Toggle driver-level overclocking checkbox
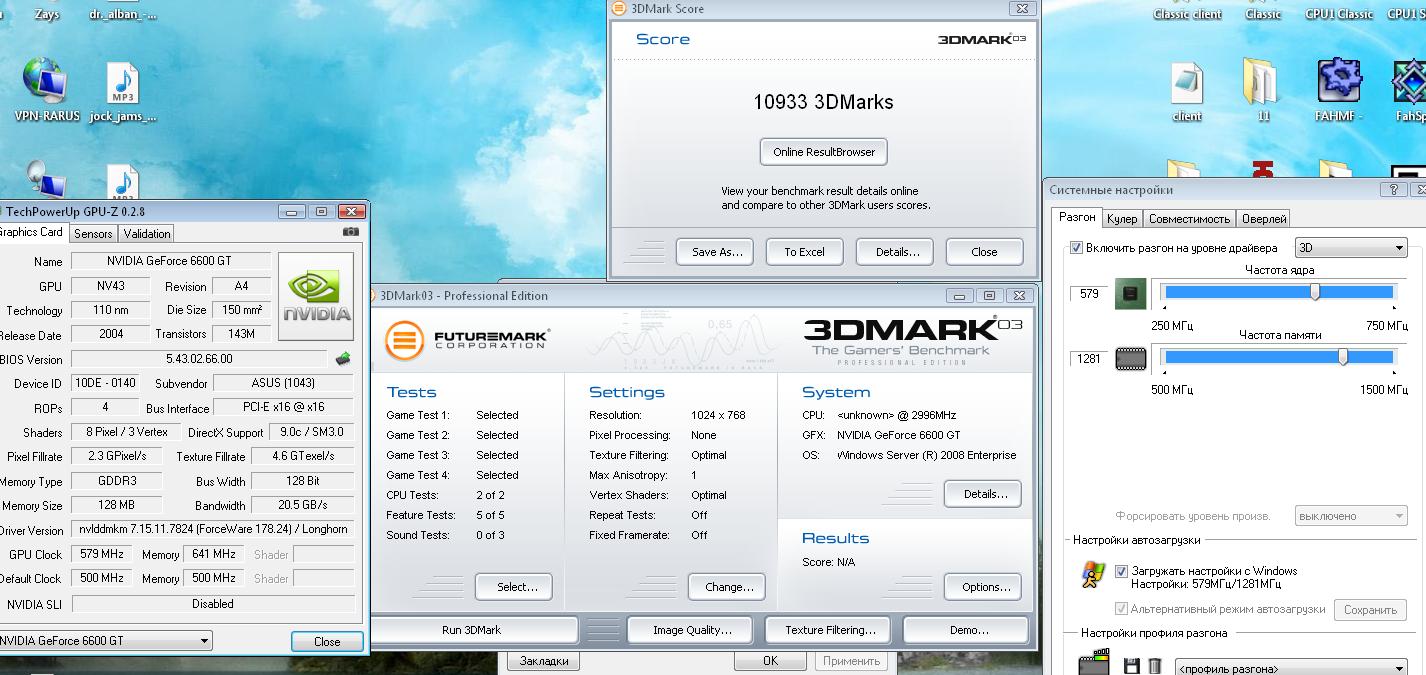 point(1076,247)
